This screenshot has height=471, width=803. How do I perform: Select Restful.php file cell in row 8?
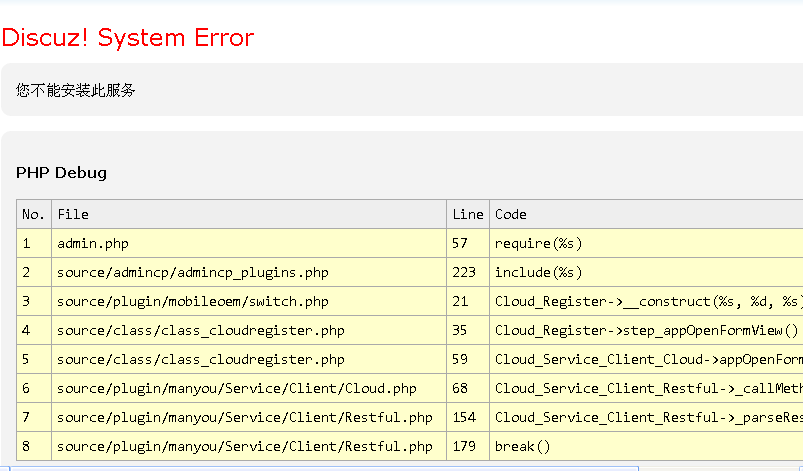click(x=249, y=446)
